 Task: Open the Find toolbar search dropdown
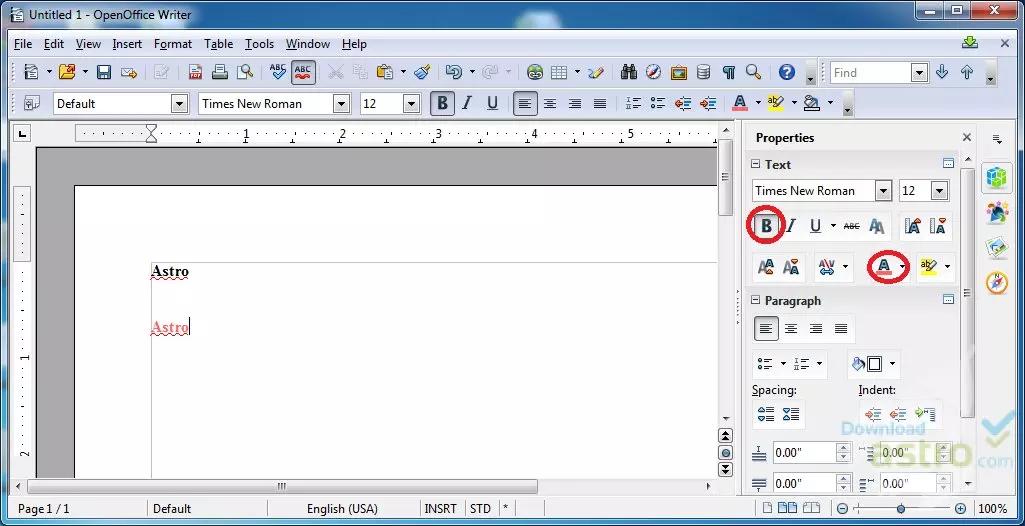(x=919, y=72)
